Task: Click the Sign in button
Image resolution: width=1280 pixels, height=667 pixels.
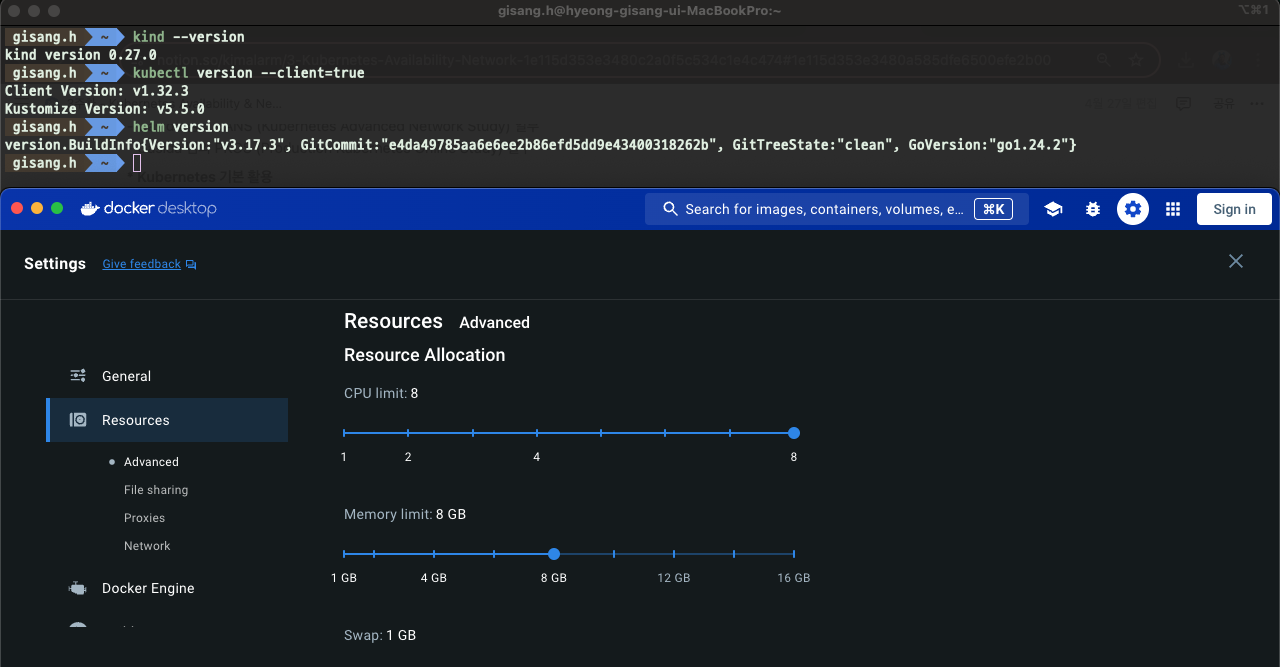Action: coord(1234,209)
